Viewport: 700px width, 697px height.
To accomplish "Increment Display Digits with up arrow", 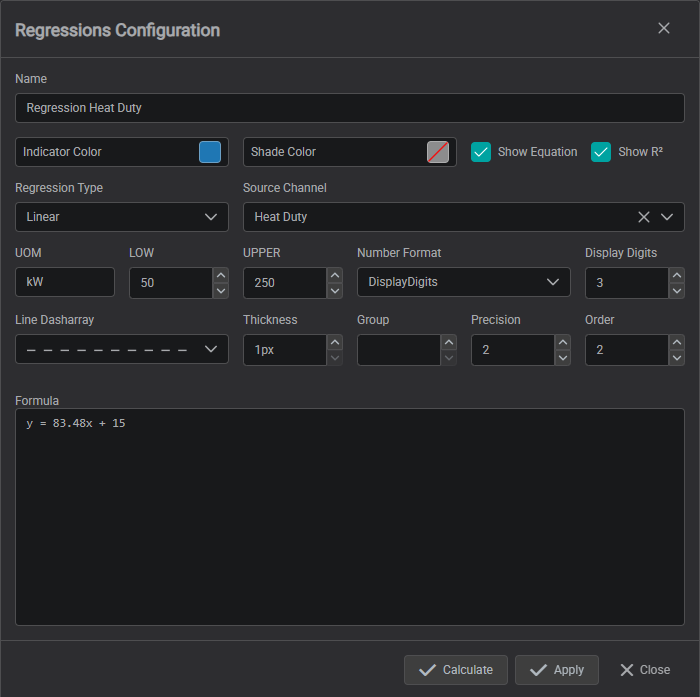I will pos(677,275).
